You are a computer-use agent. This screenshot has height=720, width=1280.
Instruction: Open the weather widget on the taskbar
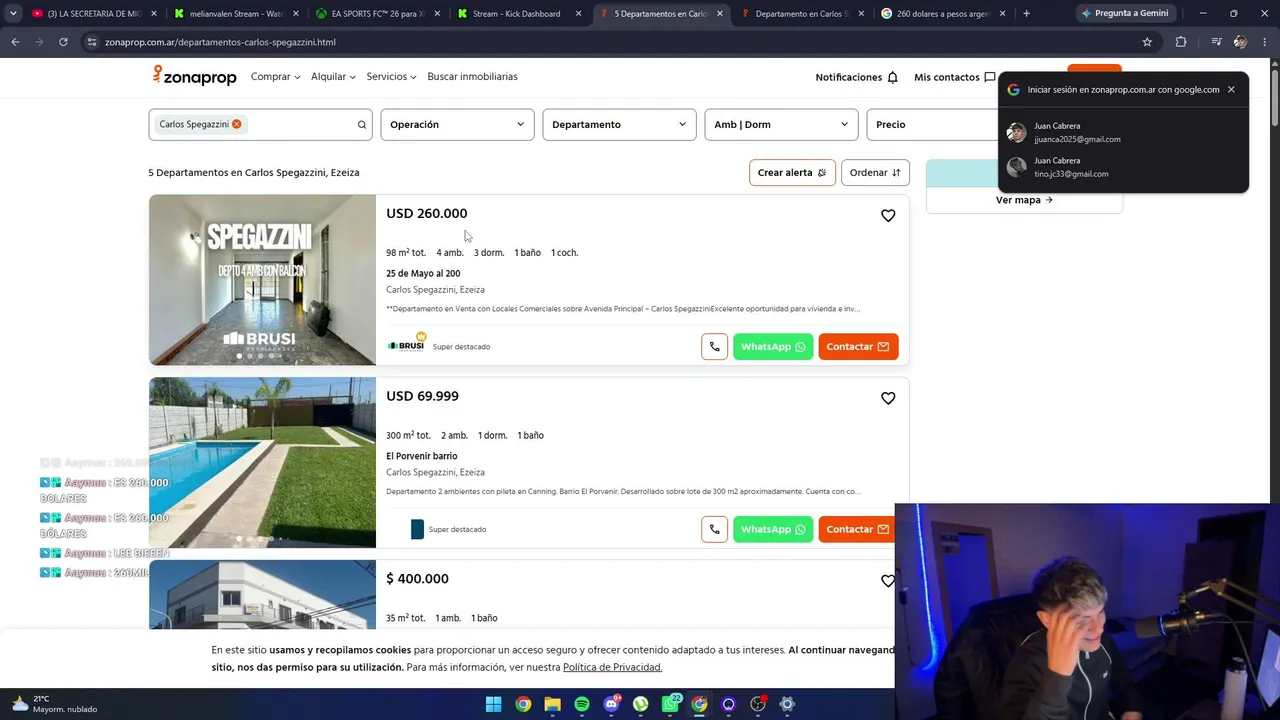pos(54,704)
